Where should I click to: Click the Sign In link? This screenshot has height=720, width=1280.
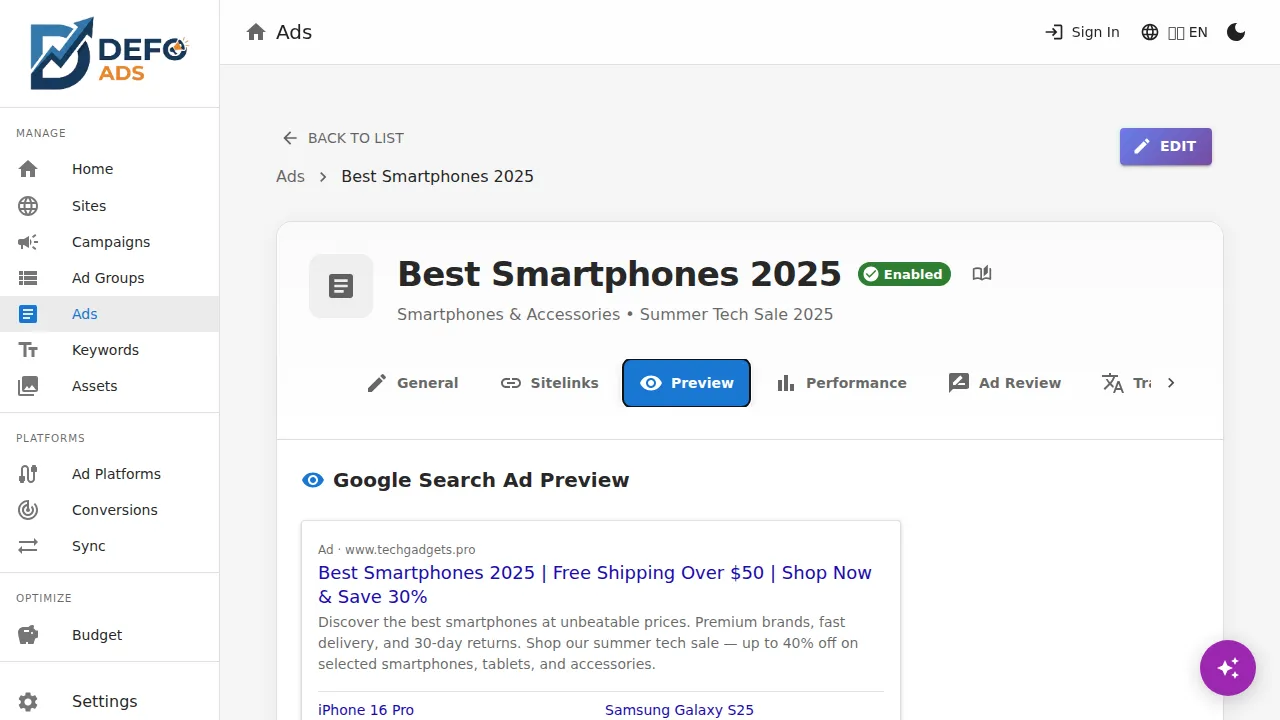1082,32
